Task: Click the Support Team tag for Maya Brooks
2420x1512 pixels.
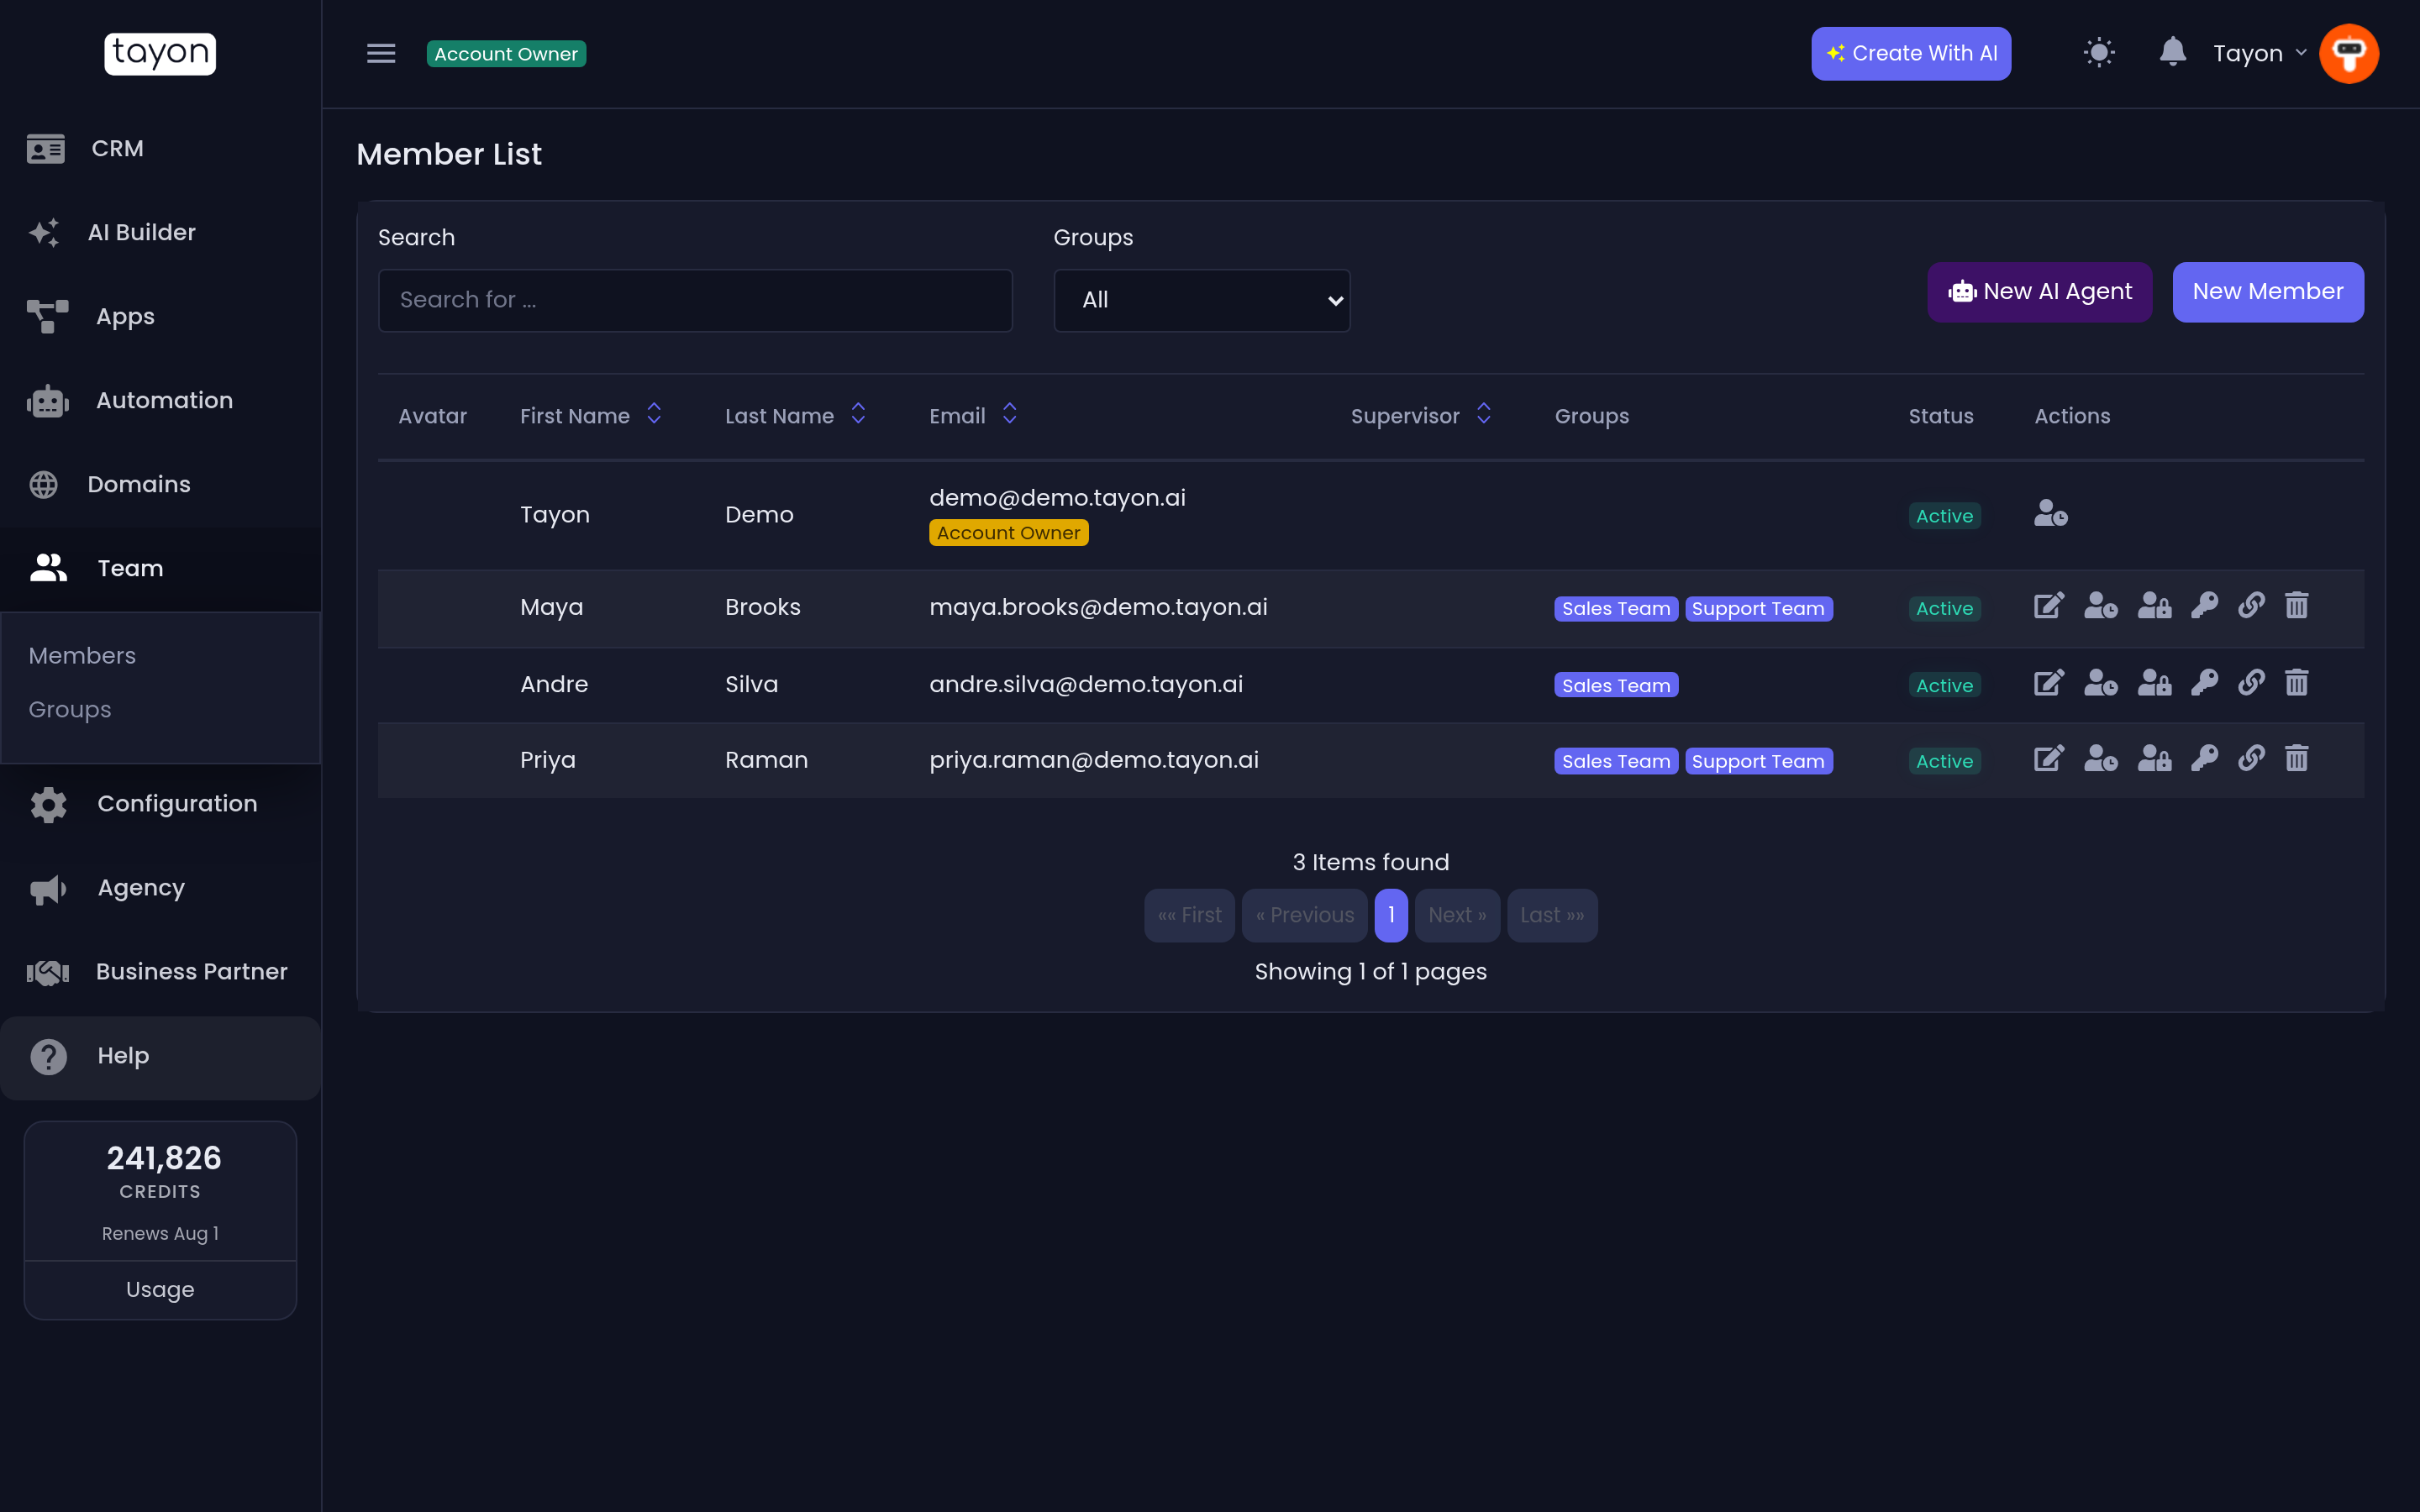Action: tap(1758, 608)
